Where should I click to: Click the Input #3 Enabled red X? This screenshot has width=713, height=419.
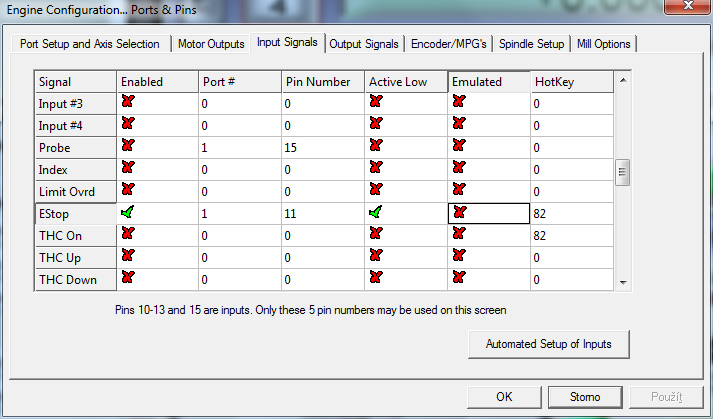click(127, 102)
